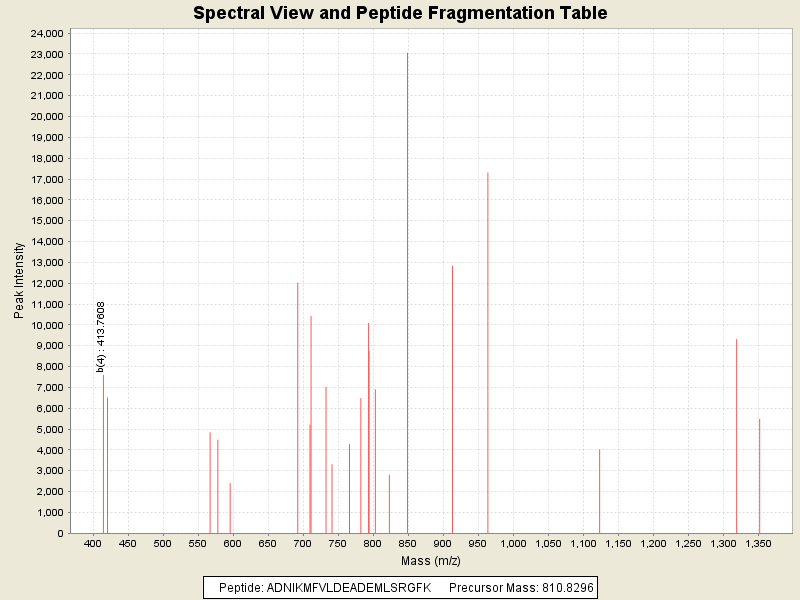This screenshot has height=600, width=800.
Task: Pick the red peak near 692 m/z
Action: [298, 410]
